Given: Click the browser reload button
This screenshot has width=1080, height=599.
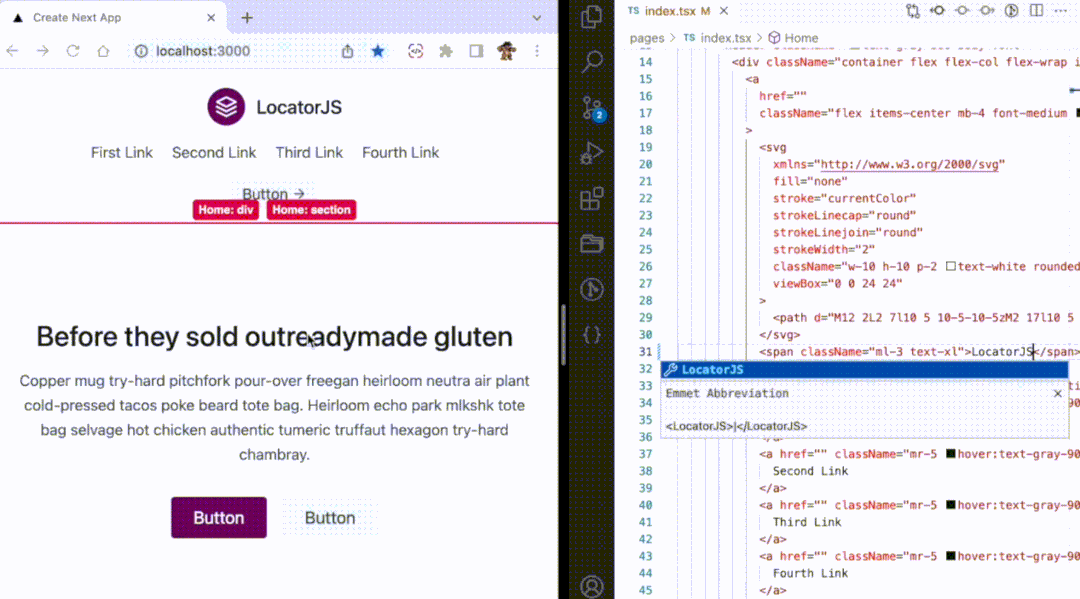Looking at the screenshot, I should pyautogui.click(x=72, y=51).
